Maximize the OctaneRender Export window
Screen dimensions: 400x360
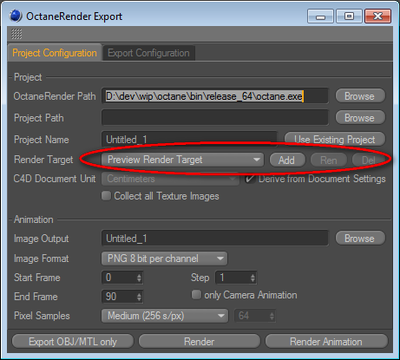click(349, 16)
